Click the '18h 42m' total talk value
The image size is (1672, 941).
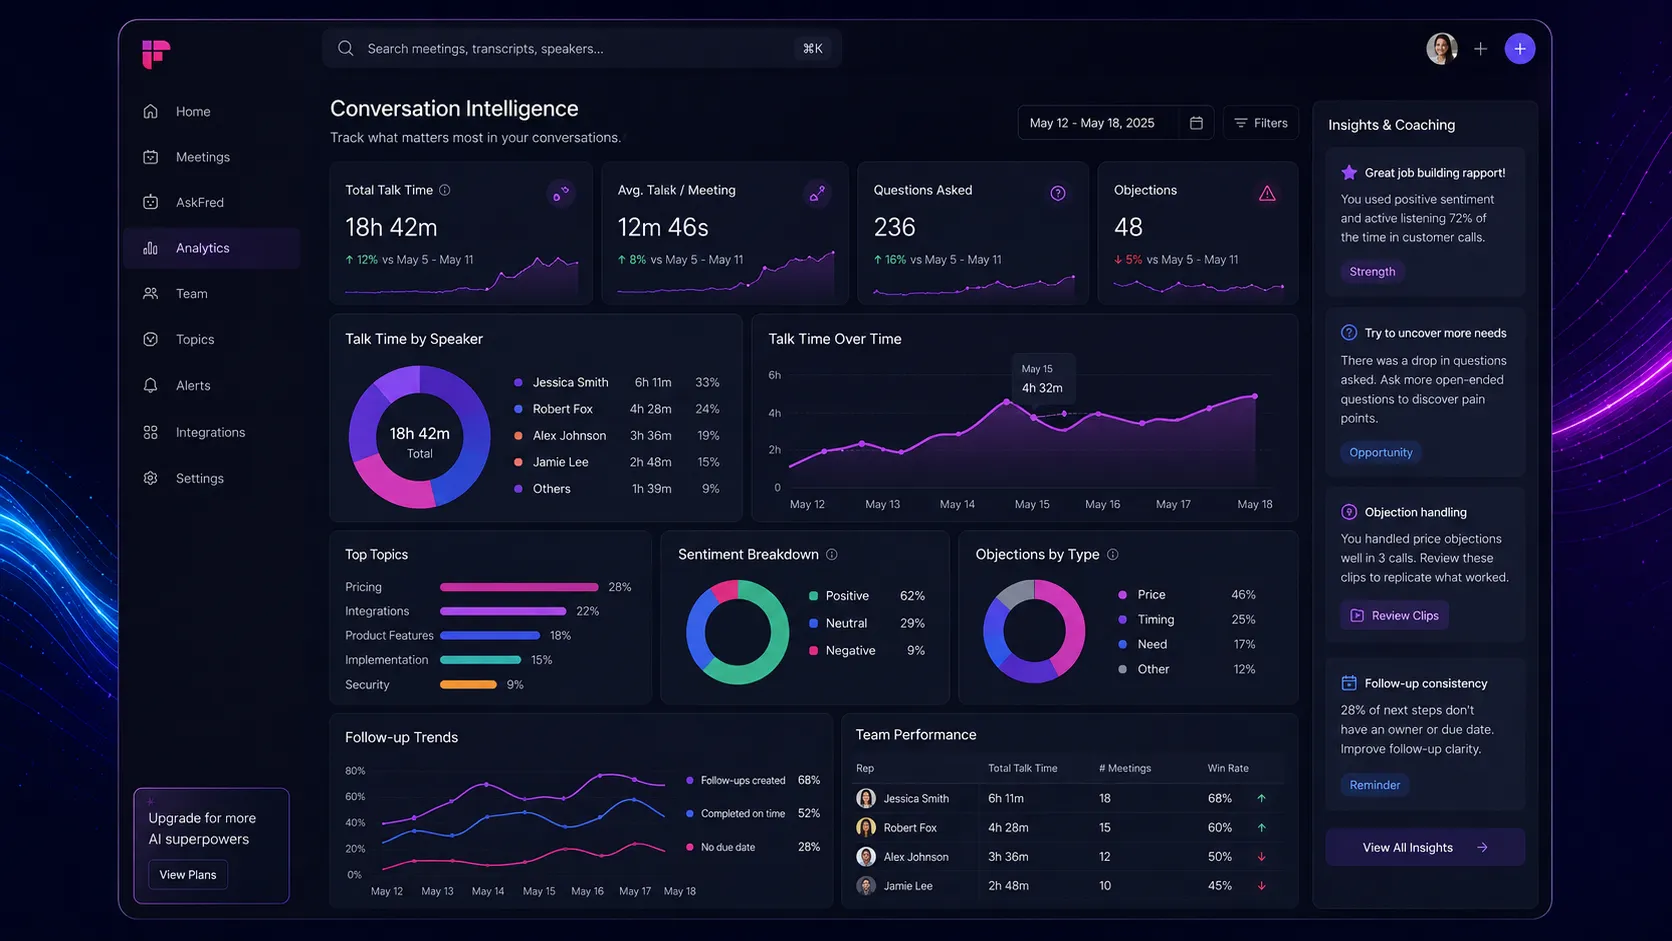(x=391, y=227)
